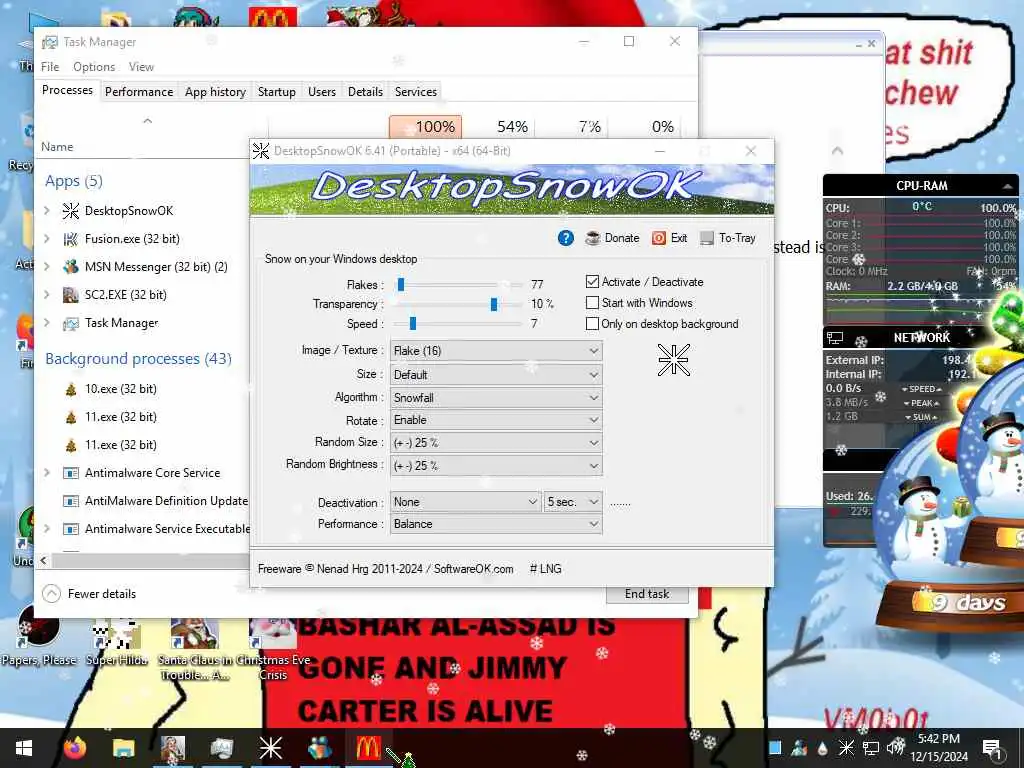Click Fewer details in Task Manager
The width and height of the screenshot is (1024, 768).
(x=89, y=594)
